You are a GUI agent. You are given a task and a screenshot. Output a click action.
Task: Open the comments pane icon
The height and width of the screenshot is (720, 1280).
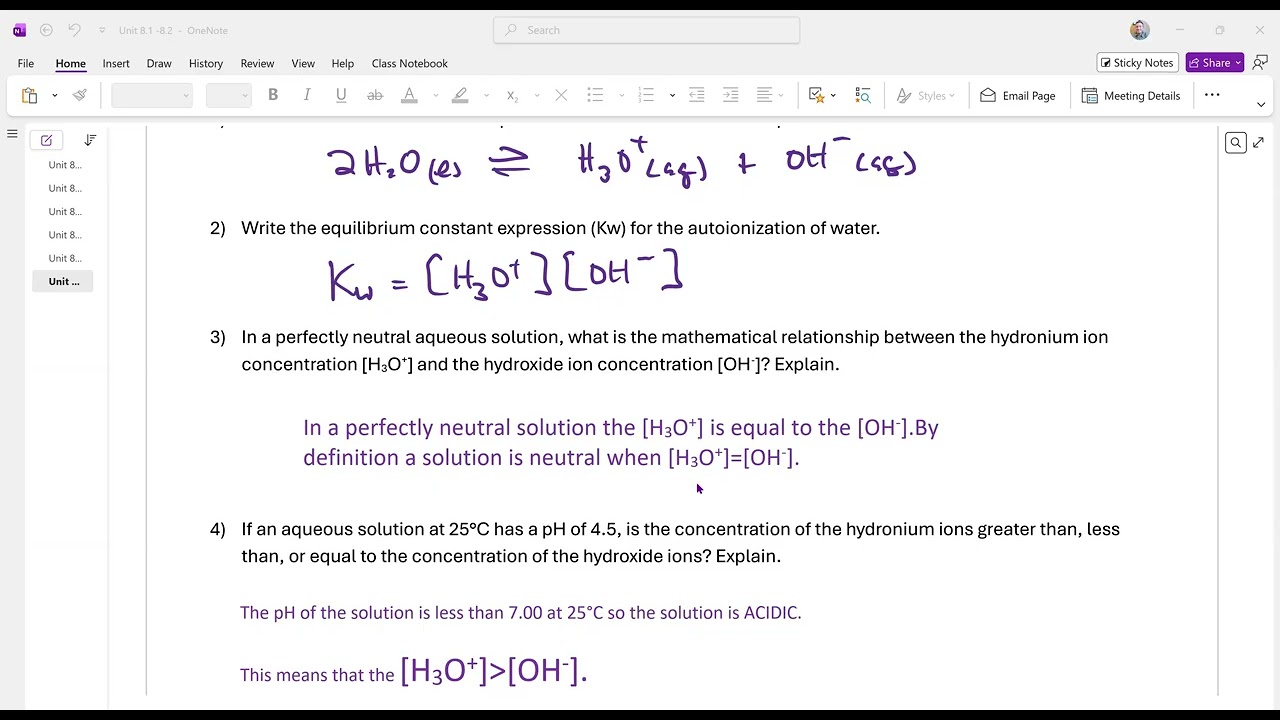(1260, 63)
